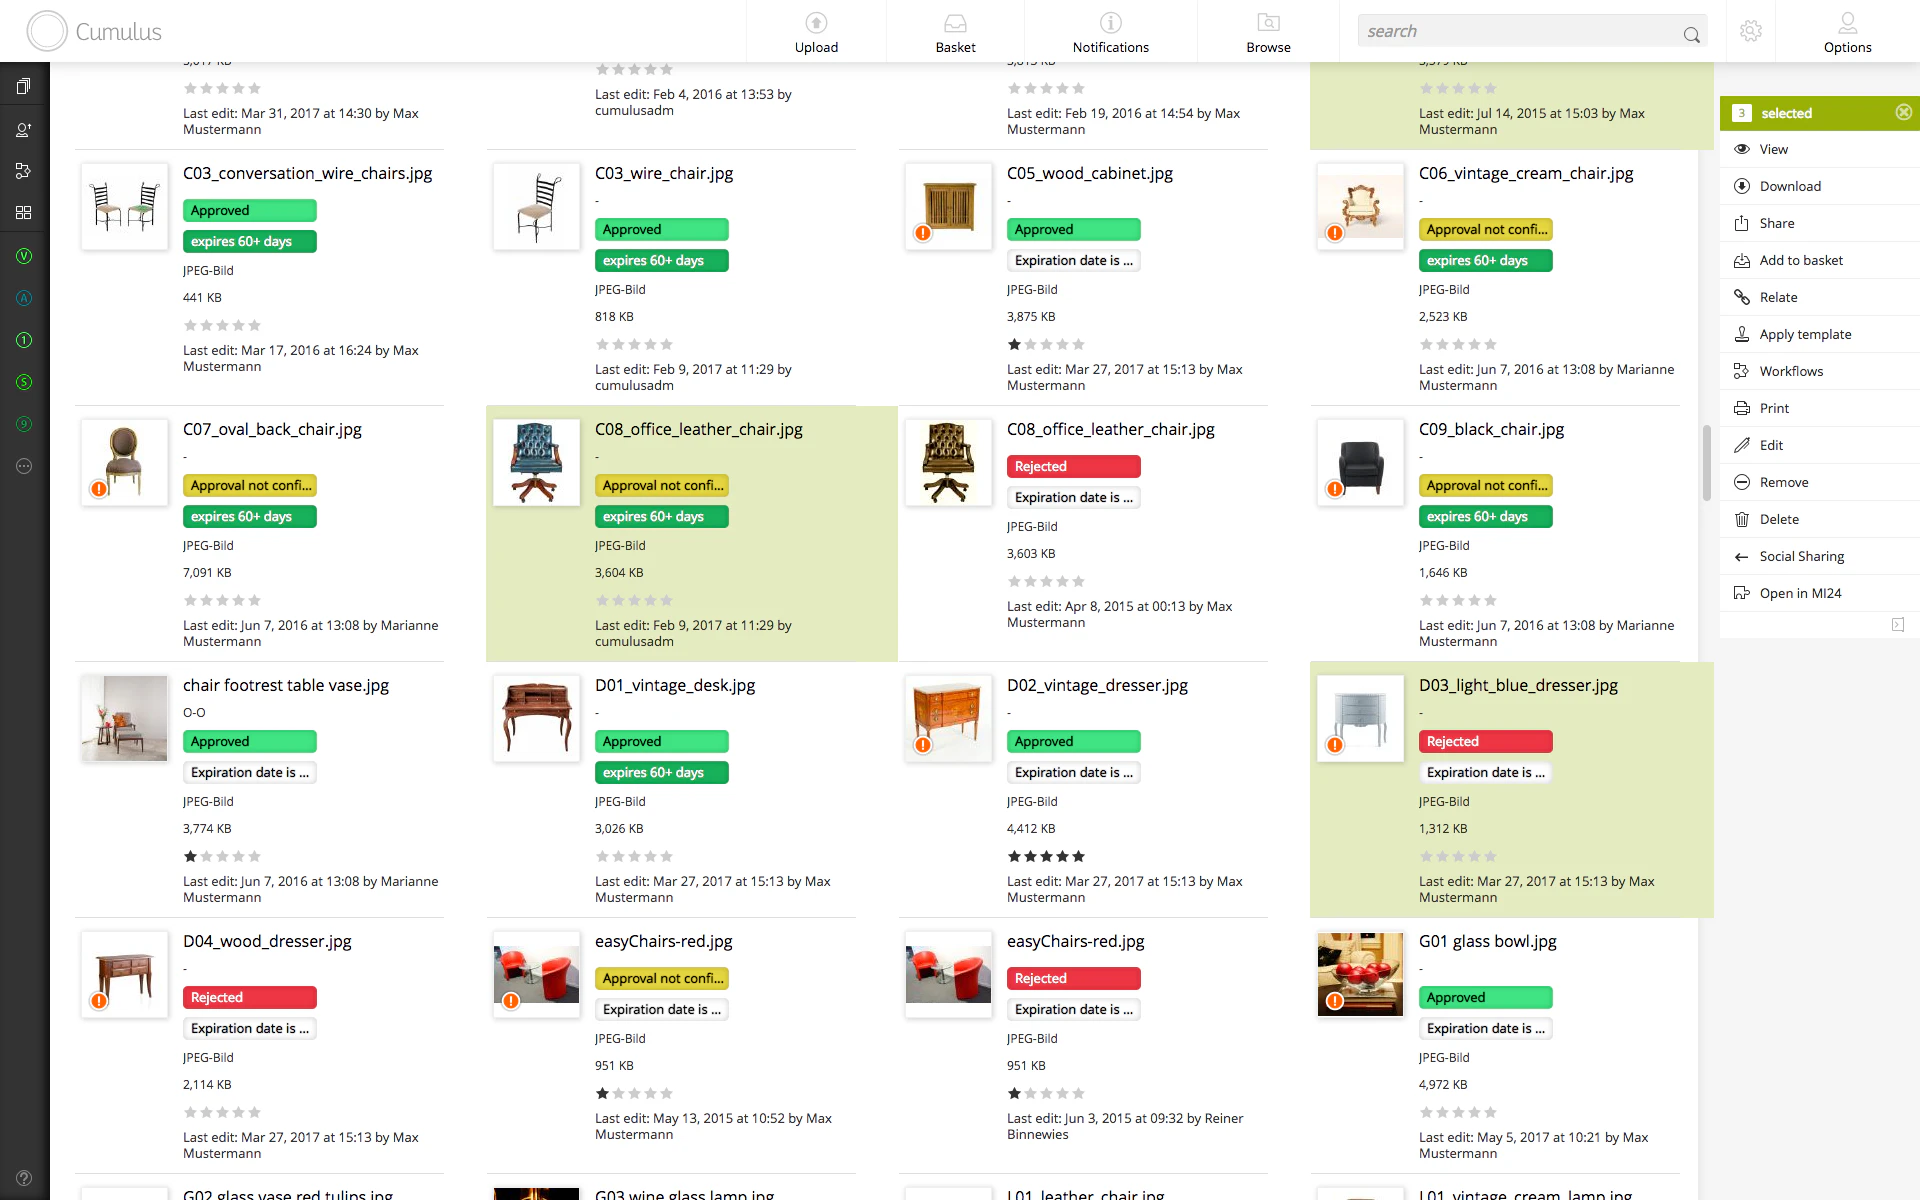The height and width of the screenshot is (1200, 1920).
Task: Select the D03_light_blue_dresser.jpg thumbnail
Action: 1360,719
